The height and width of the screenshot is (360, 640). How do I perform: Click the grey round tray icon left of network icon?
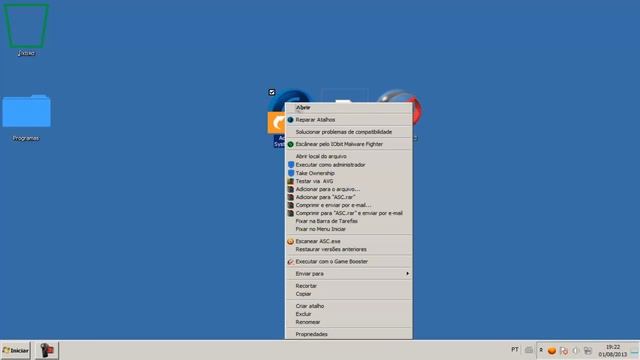click(x=576, y=351)
